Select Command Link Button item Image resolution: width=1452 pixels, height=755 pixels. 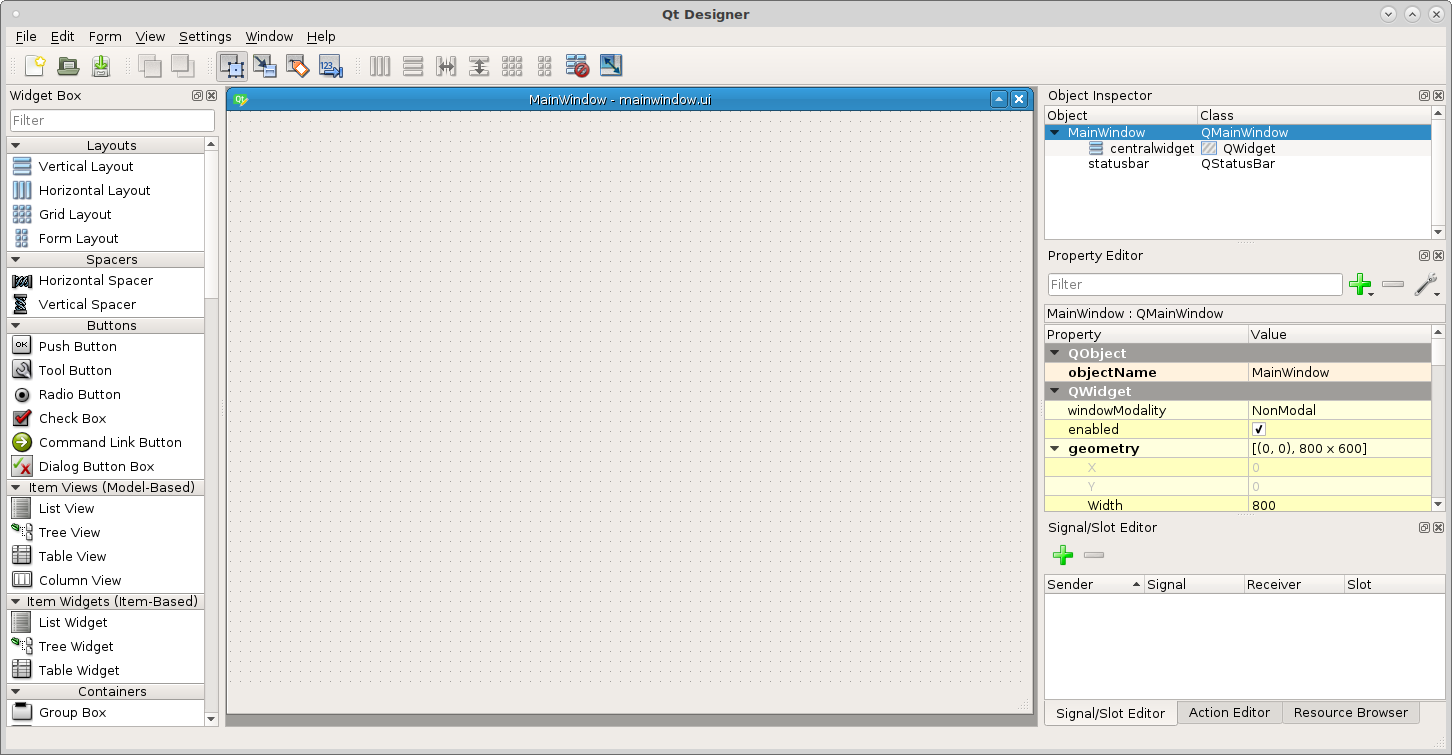point(105,442)
